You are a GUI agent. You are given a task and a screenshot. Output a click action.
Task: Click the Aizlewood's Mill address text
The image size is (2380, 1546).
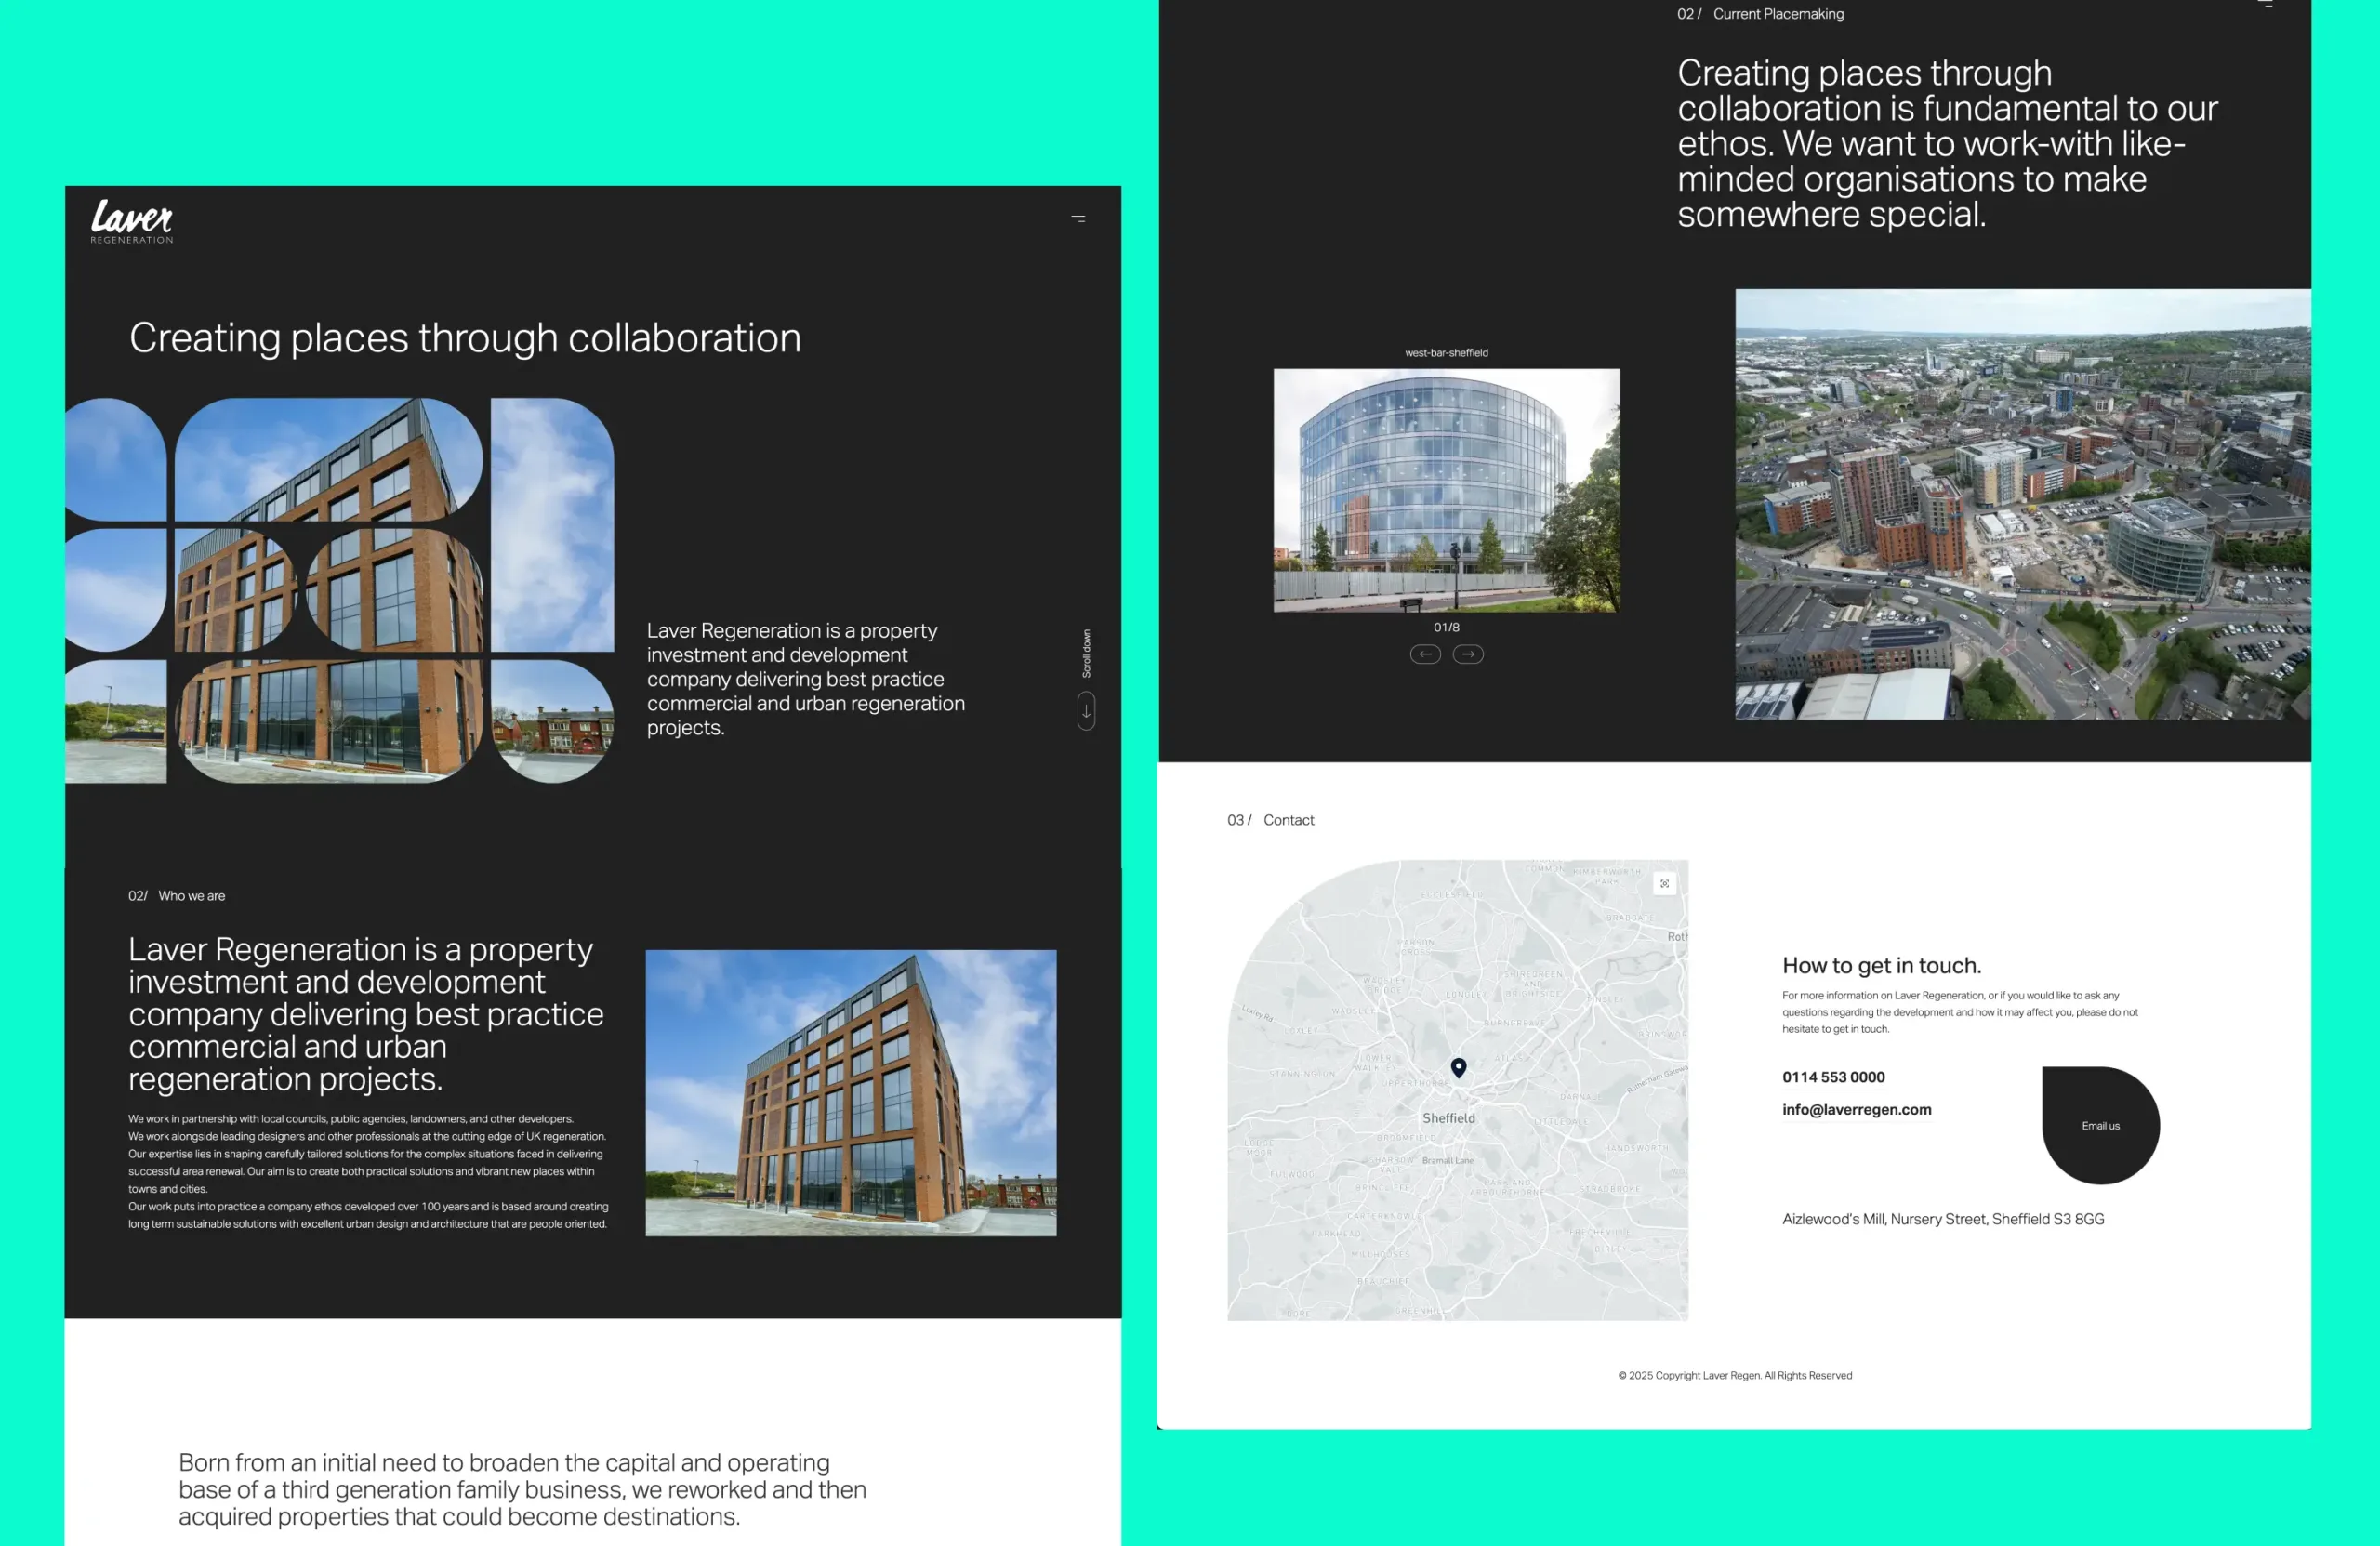click(1942, 1219)
